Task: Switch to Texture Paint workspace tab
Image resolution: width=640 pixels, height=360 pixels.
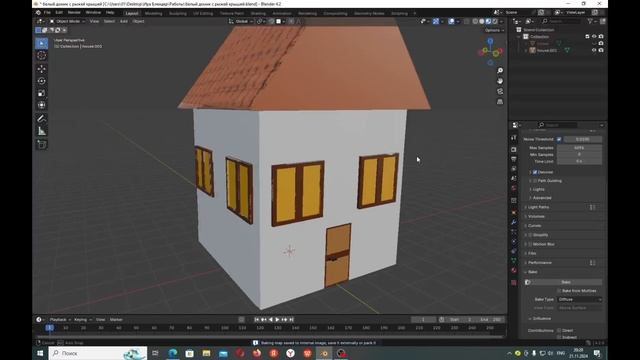Action: (232, 13)
